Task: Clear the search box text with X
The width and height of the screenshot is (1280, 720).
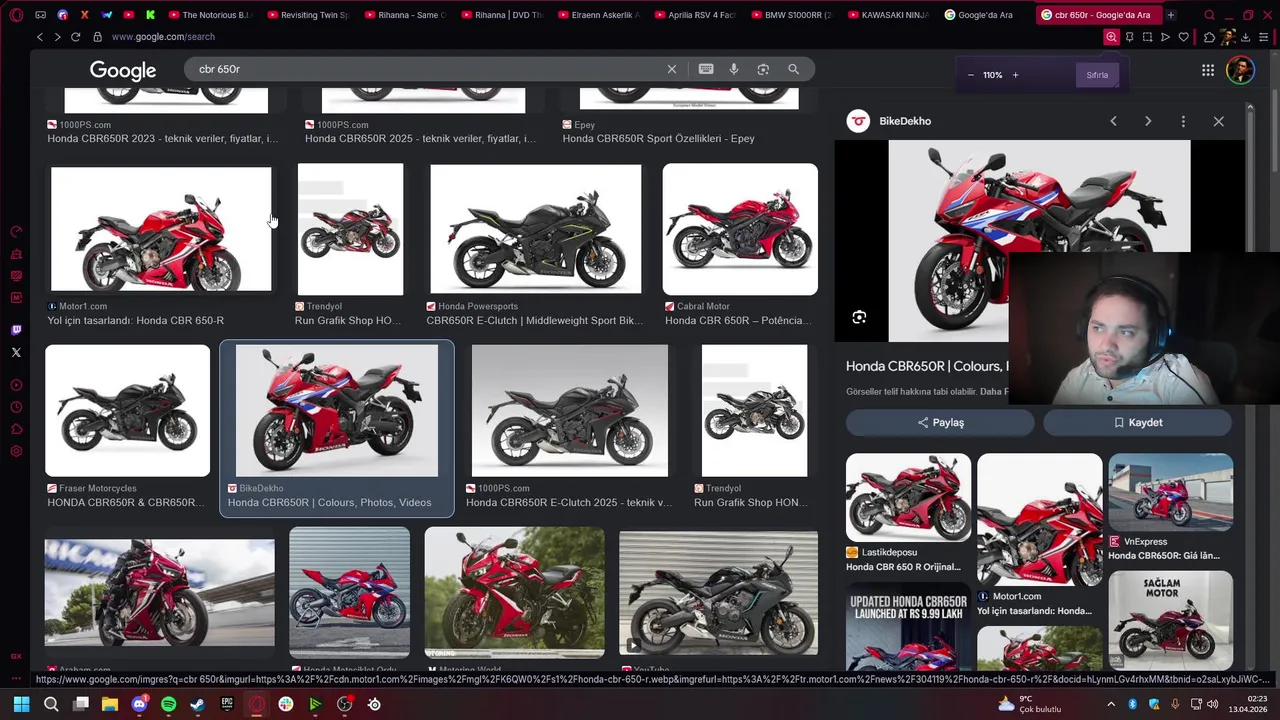Action: coord(672,69)
